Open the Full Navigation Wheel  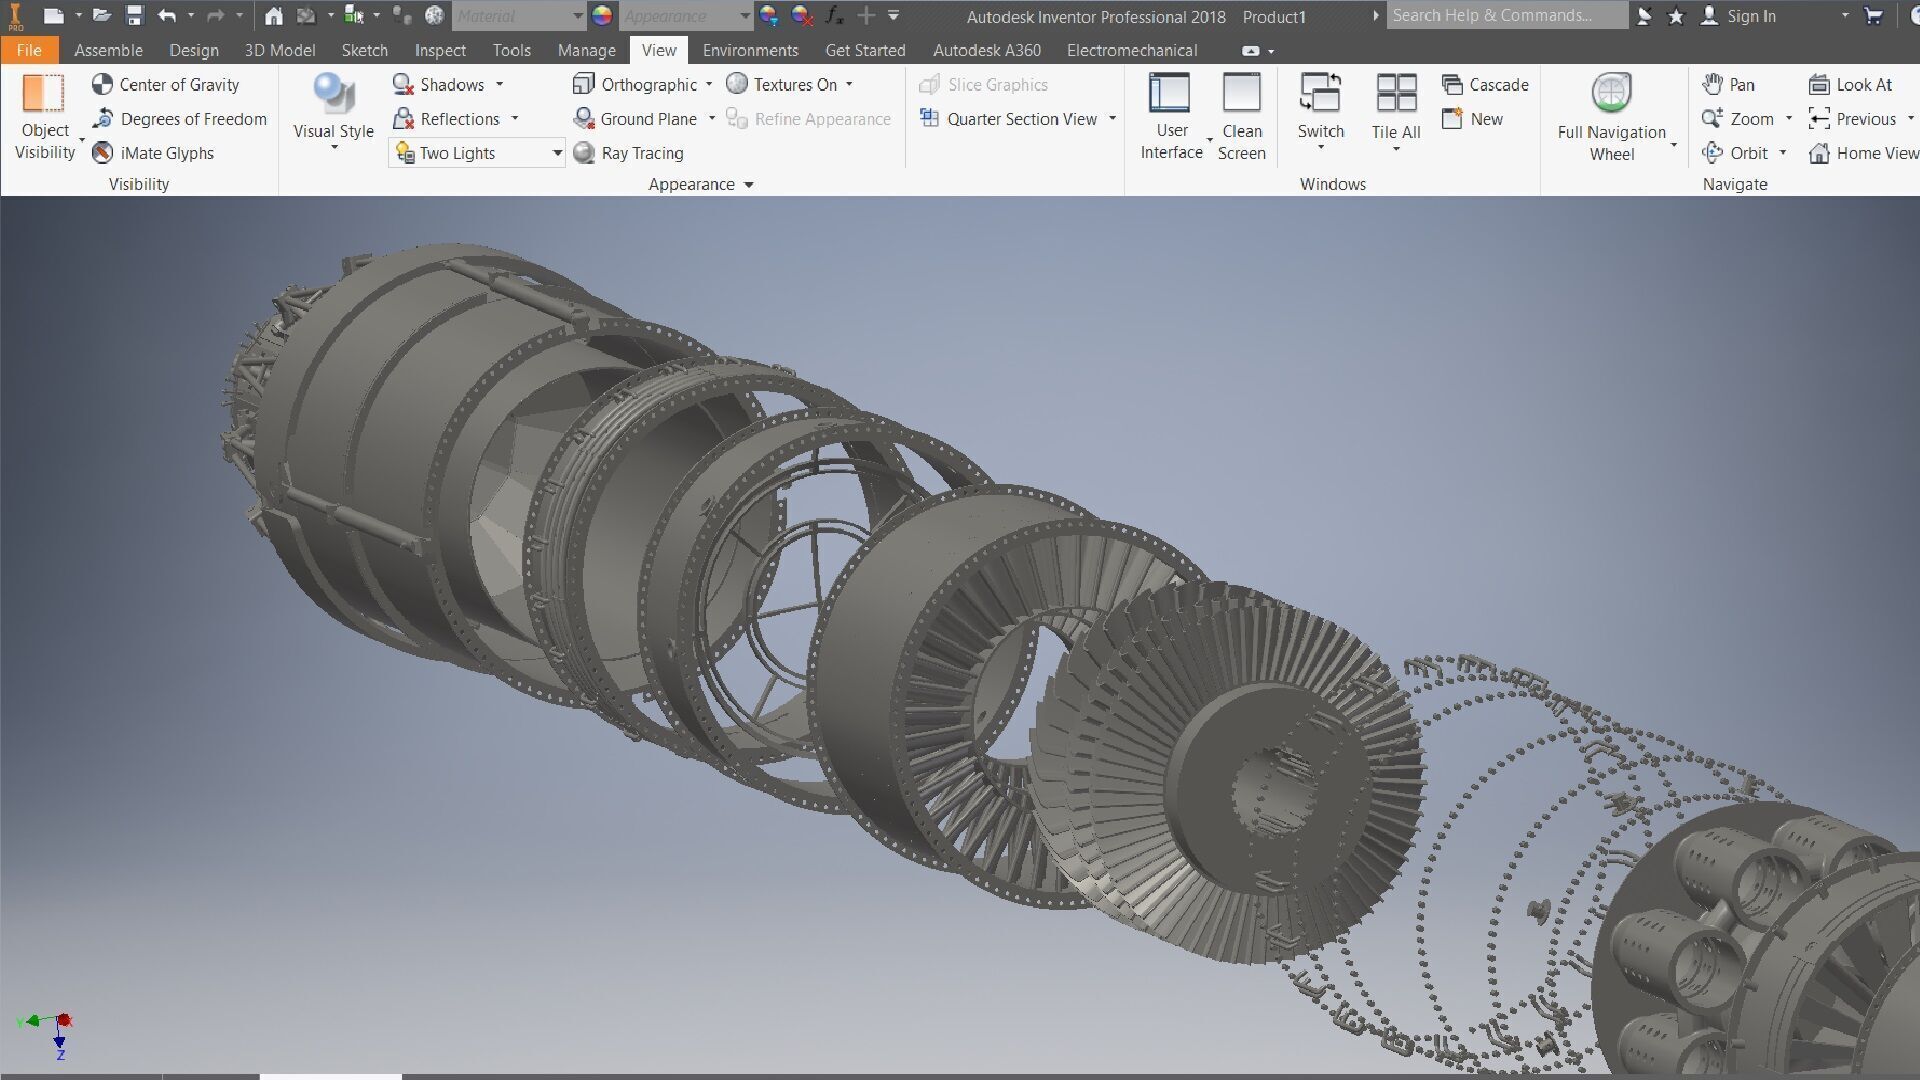[x=1612, y=117]
